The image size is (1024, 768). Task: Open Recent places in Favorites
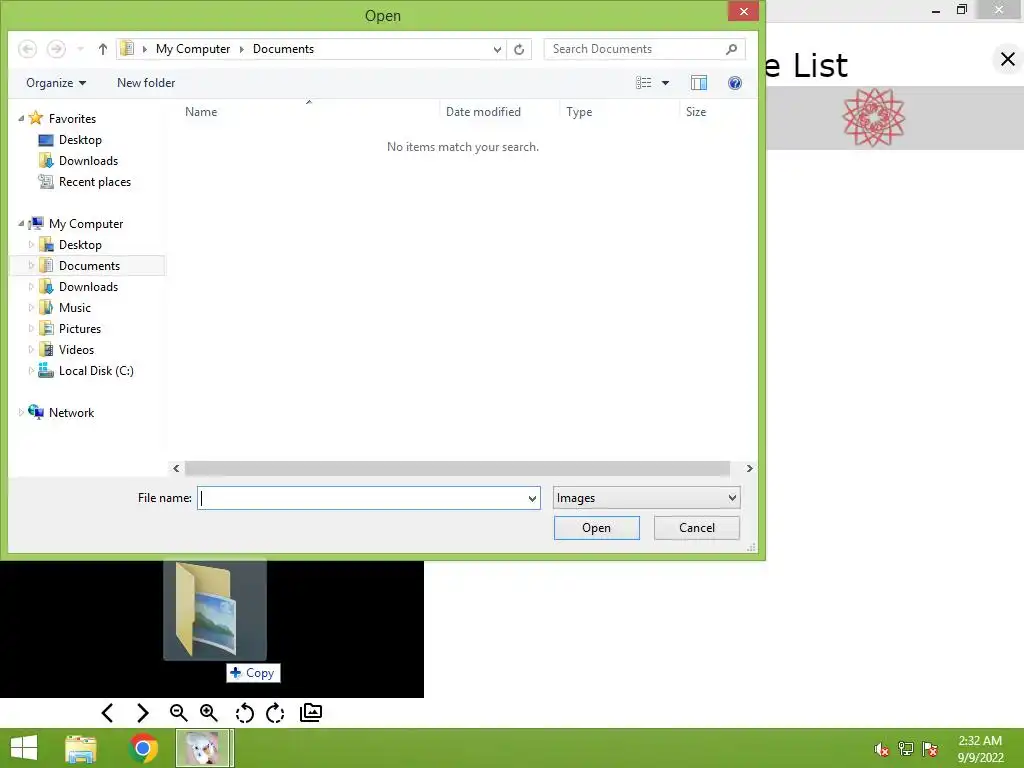[95, 182]
